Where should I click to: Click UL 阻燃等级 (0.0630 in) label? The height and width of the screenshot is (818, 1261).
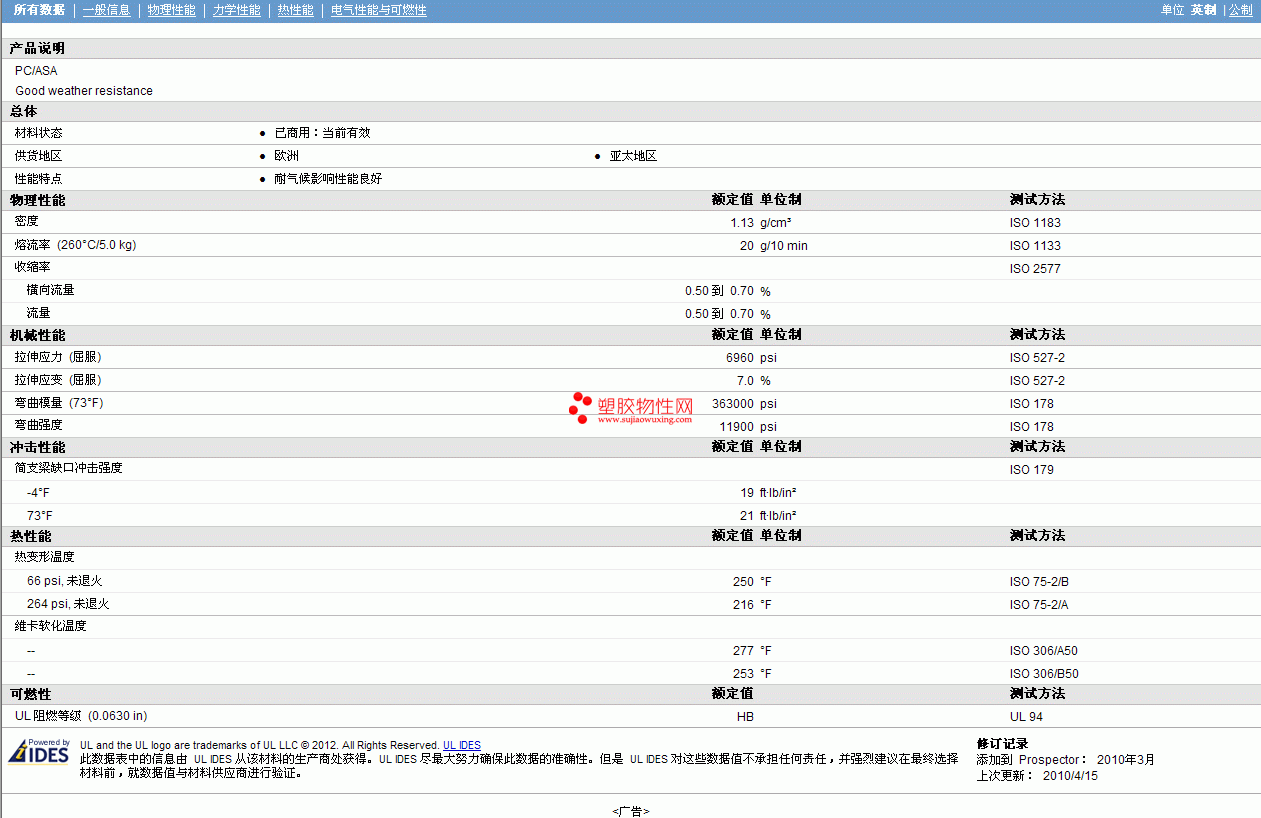pyautogui.click(x=81, y=716)
